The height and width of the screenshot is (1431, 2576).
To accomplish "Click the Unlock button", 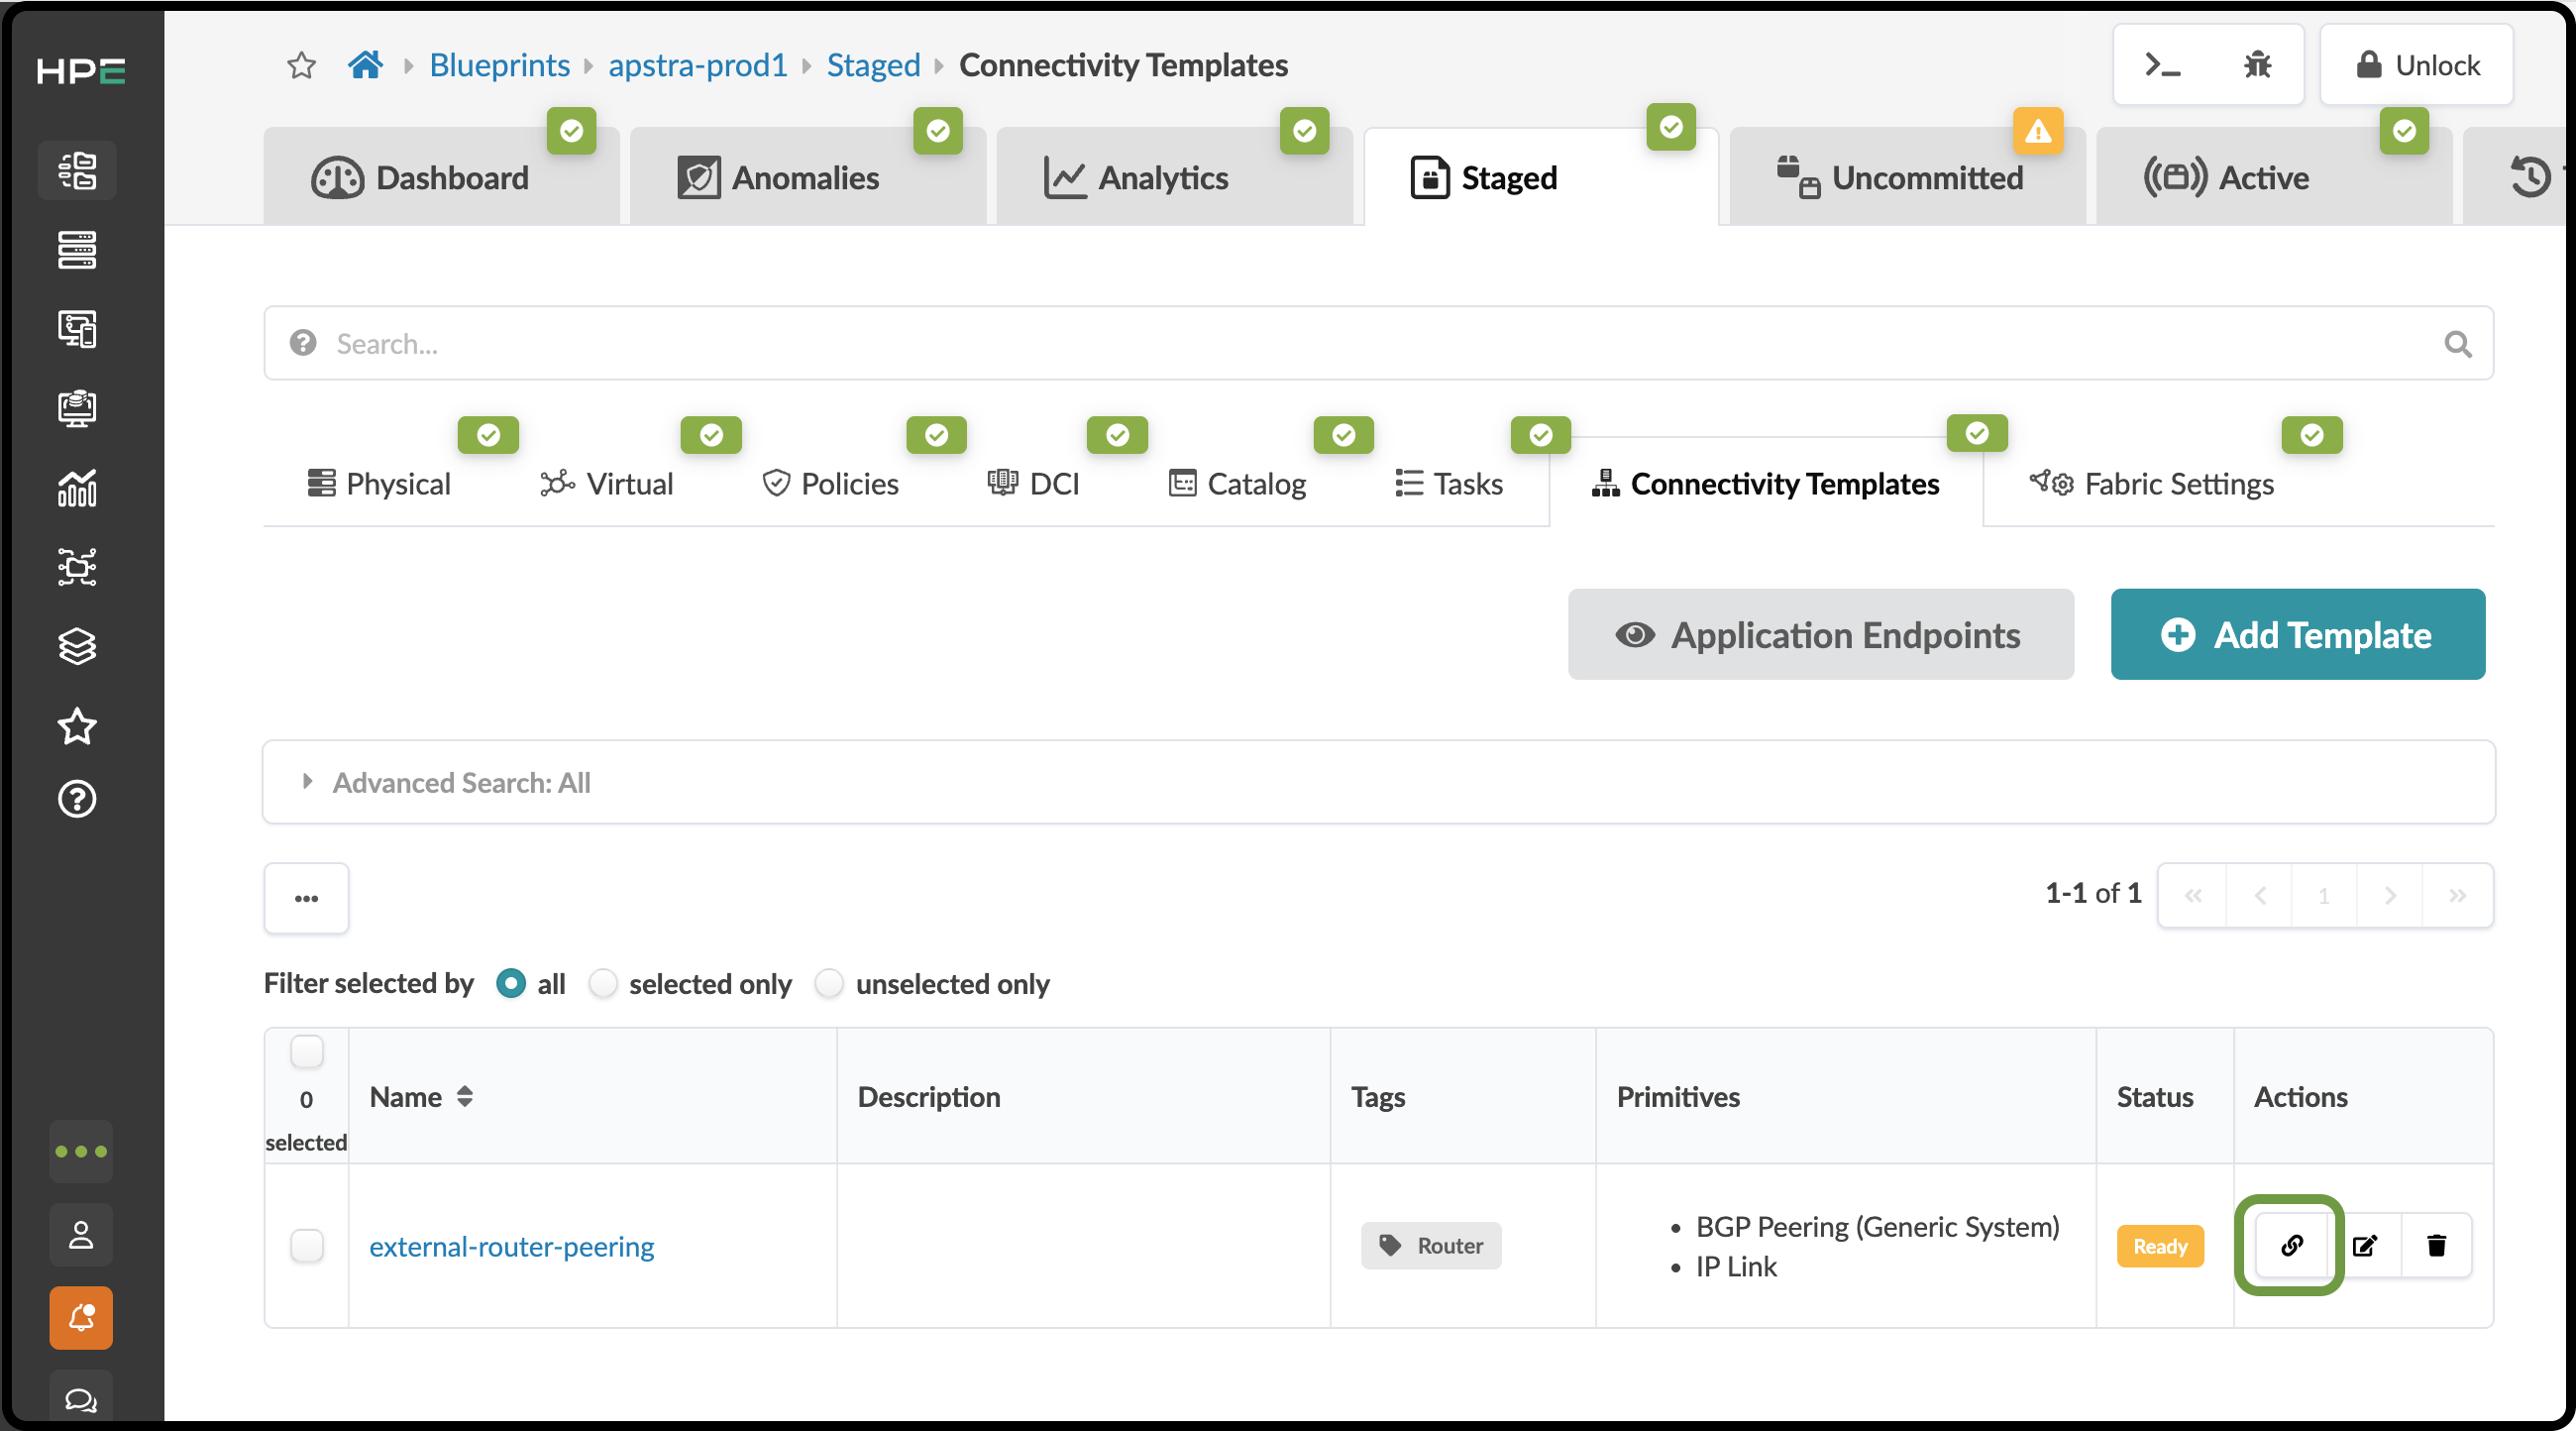I will [x=2416, y=65].
